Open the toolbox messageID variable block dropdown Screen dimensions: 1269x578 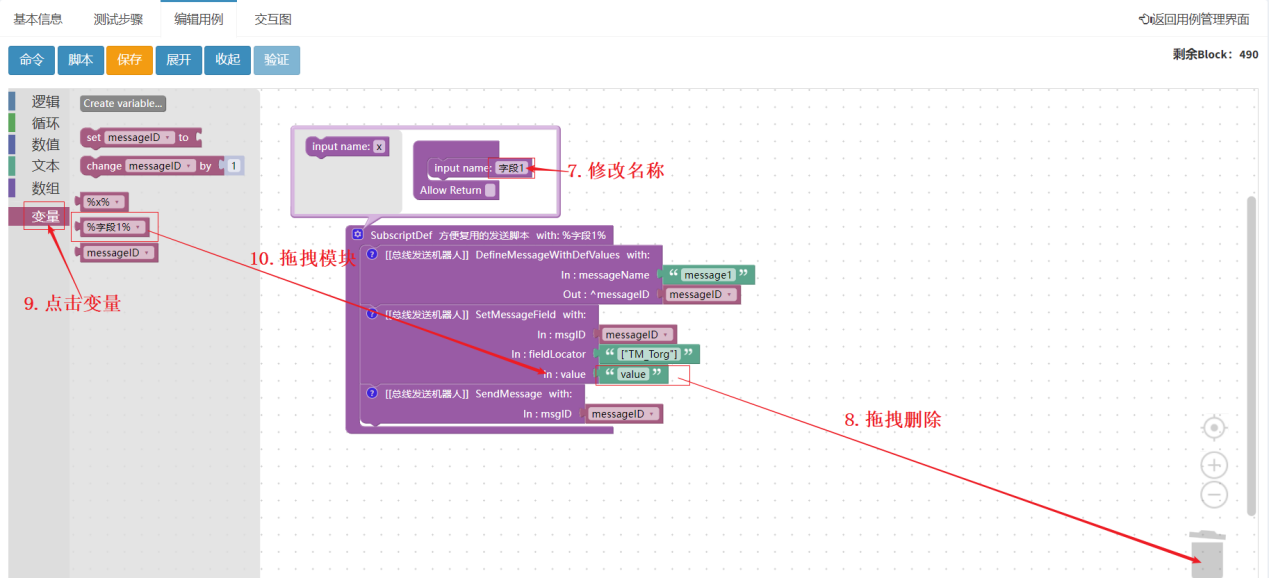click(x=119, y=253)
